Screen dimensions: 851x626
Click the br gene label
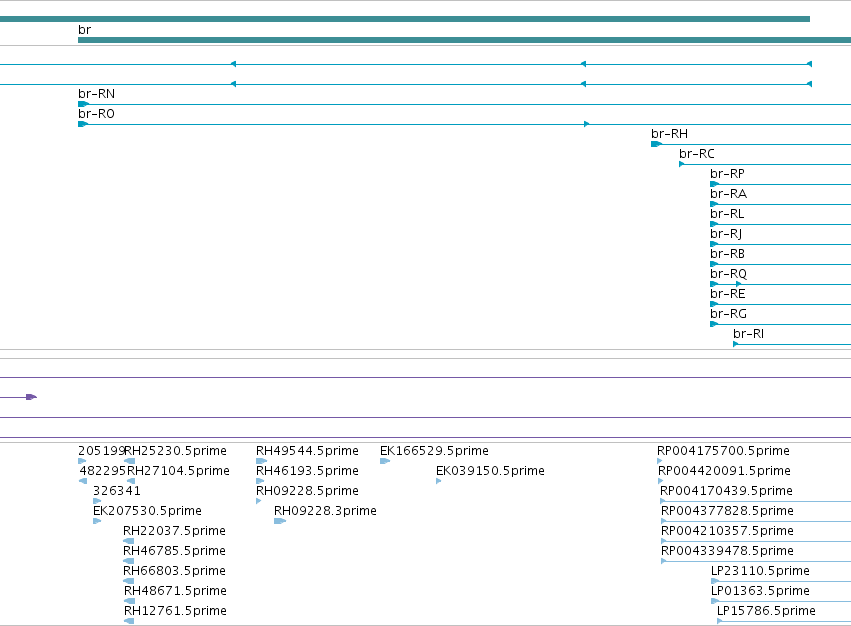[x=84, y=30]
